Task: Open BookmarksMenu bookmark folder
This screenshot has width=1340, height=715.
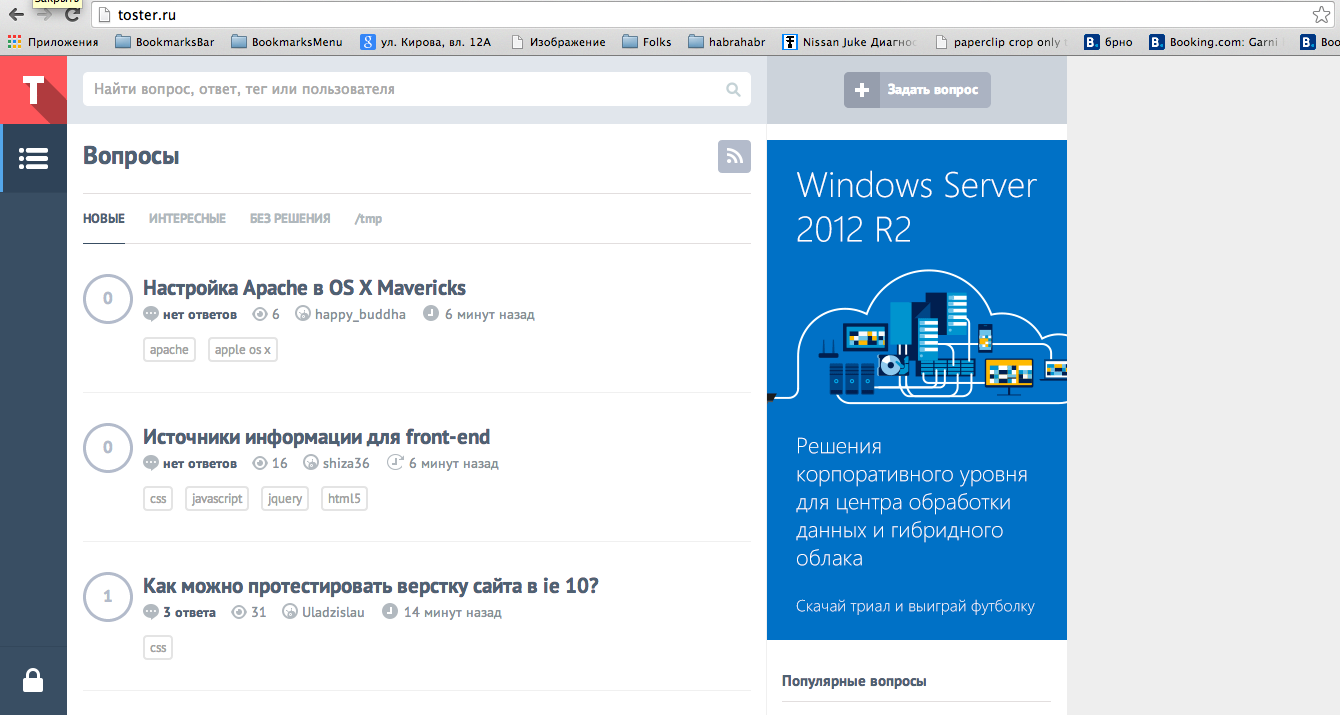Action: (x=287, y=42)
